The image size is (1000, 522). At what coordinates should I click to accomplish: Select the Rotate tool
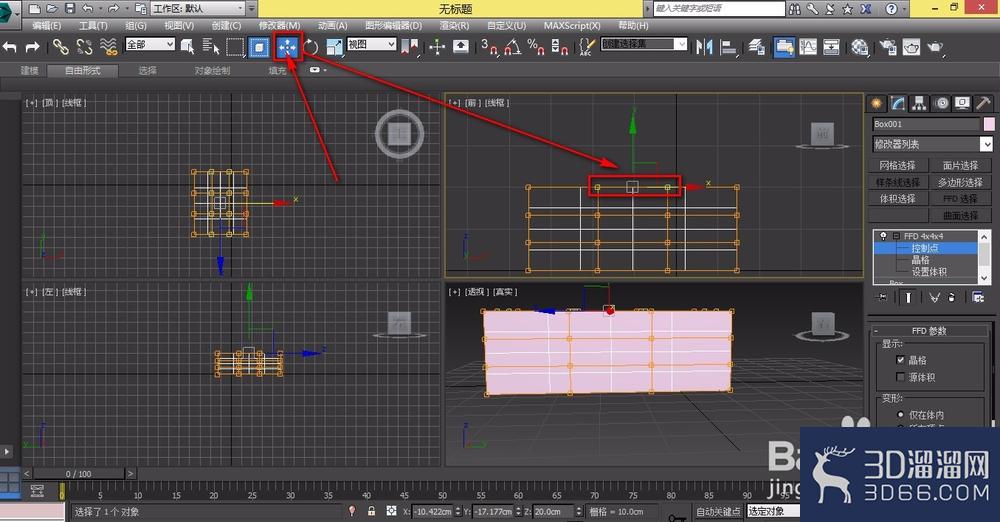[311, 47]
